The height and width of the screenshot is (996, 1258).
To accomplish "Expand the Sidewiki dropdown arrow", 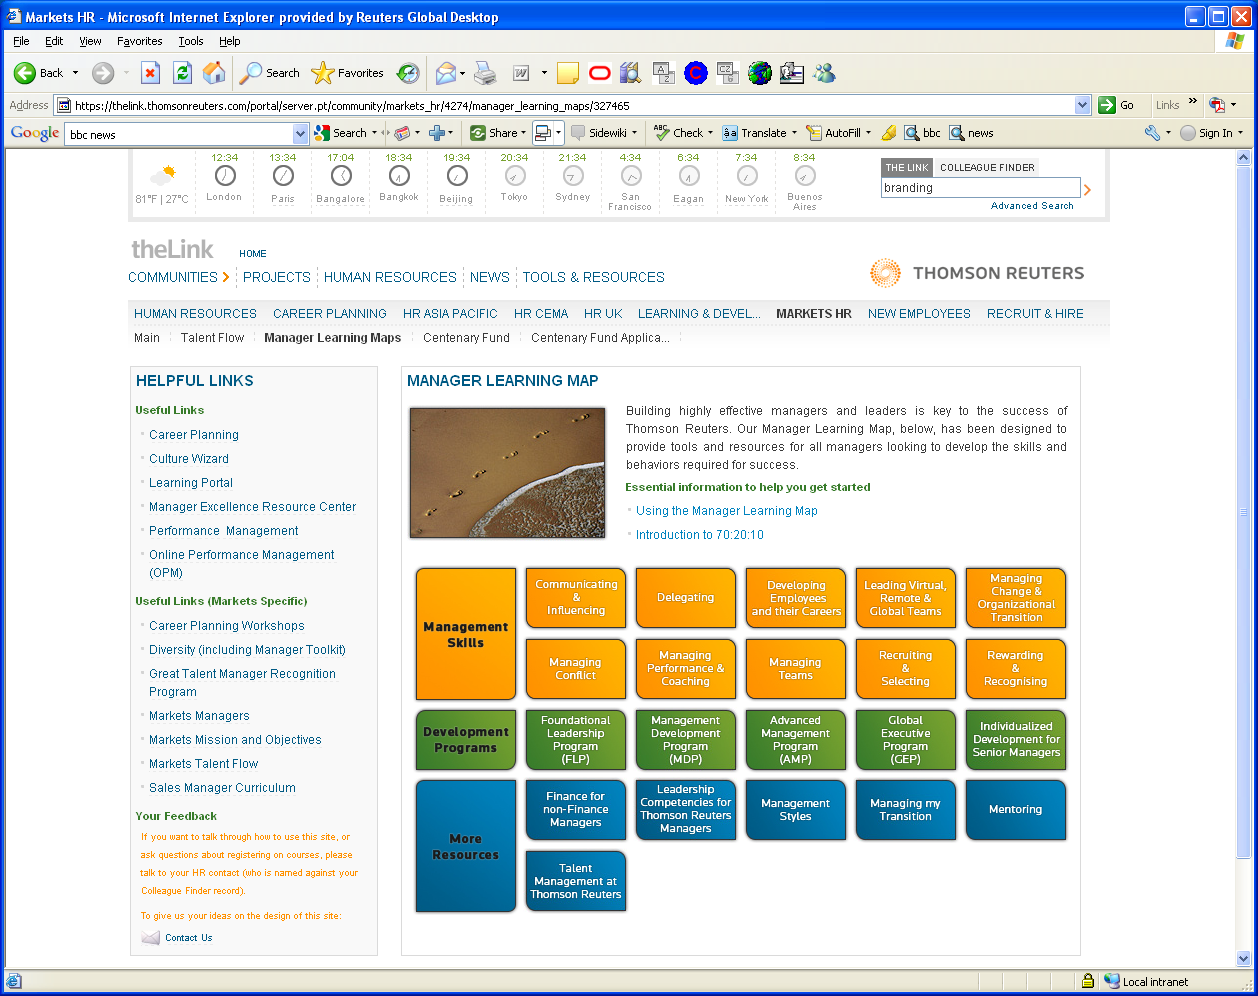I will (x=634, y=133).
